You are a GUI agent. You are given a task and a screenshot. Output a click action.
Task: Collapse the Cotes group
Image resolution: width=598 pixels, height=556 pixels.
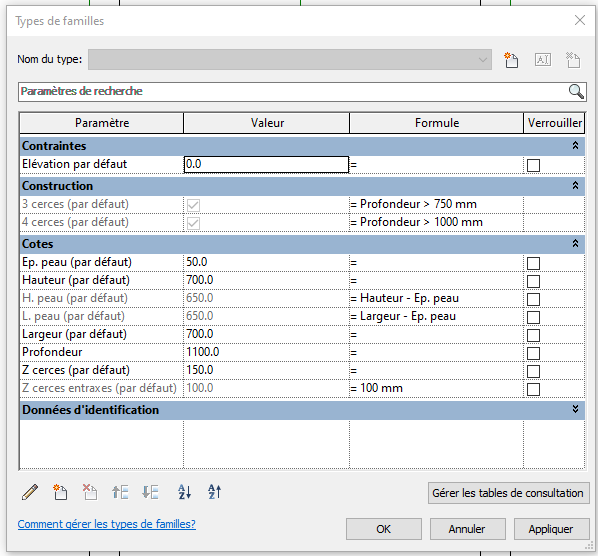tap(575, 244)
